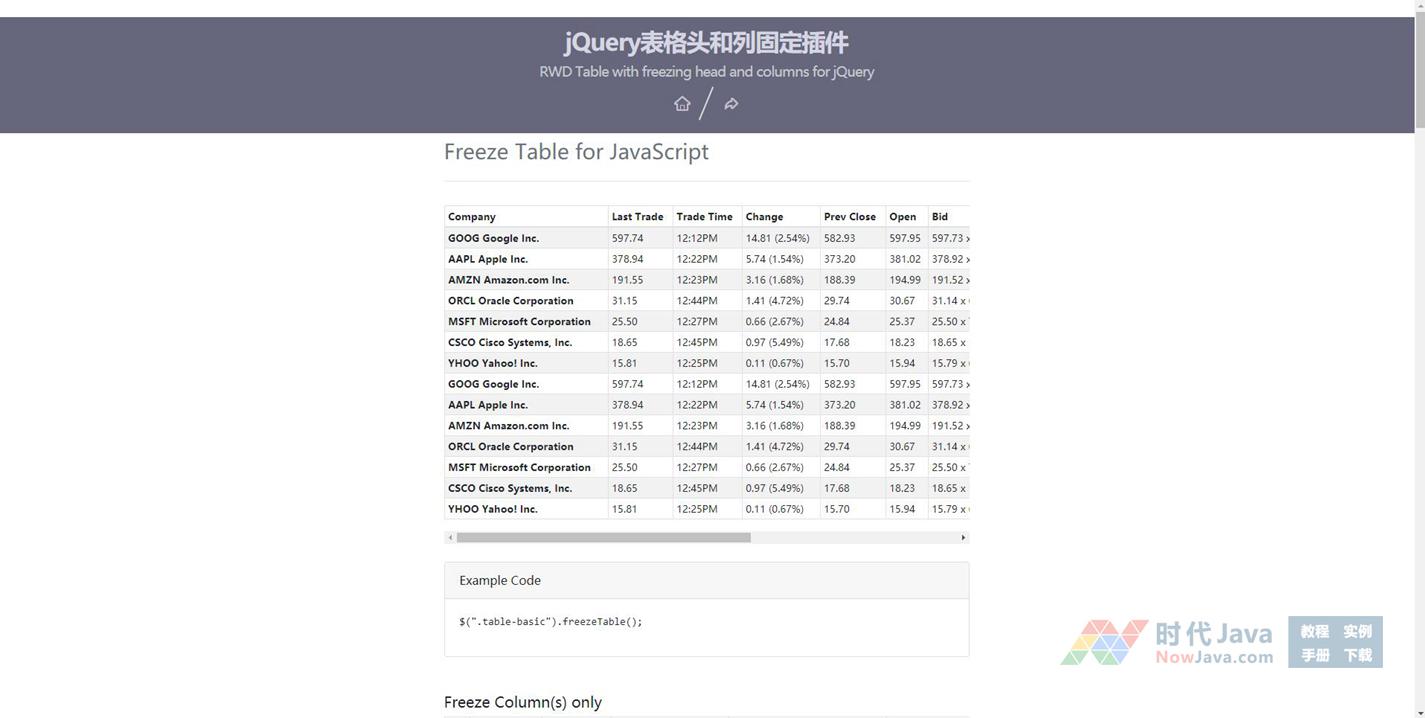The height and width of the screenshot is (718, 1425).
Task: Click the Example Code panel heading
Action: (x=500, y=581)
